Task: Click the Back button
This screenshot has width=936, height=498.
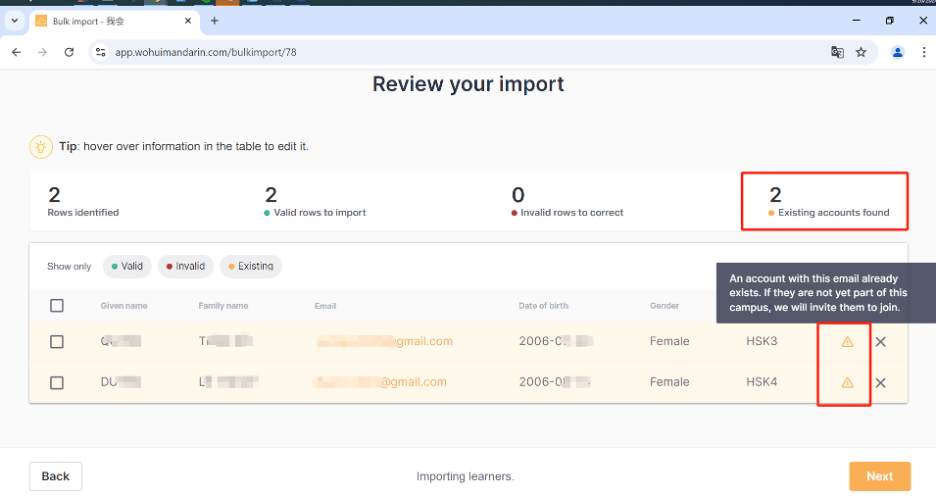Action: click(x=56, y=476)
